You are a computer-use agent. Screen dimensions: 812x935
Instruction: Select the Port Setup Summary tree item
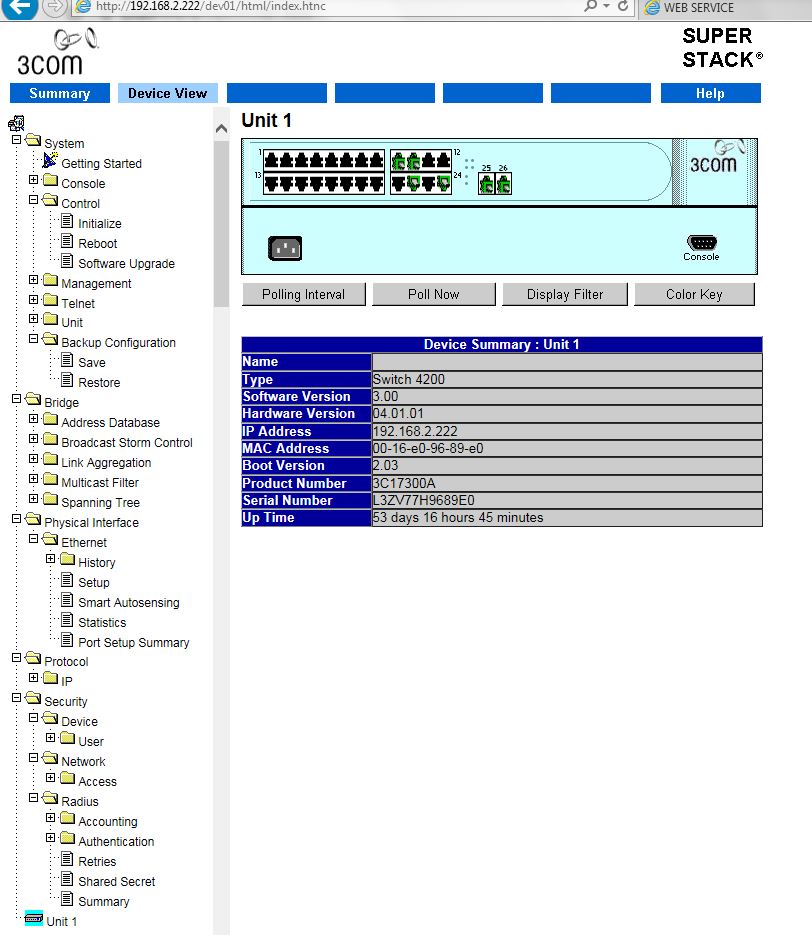134,643
